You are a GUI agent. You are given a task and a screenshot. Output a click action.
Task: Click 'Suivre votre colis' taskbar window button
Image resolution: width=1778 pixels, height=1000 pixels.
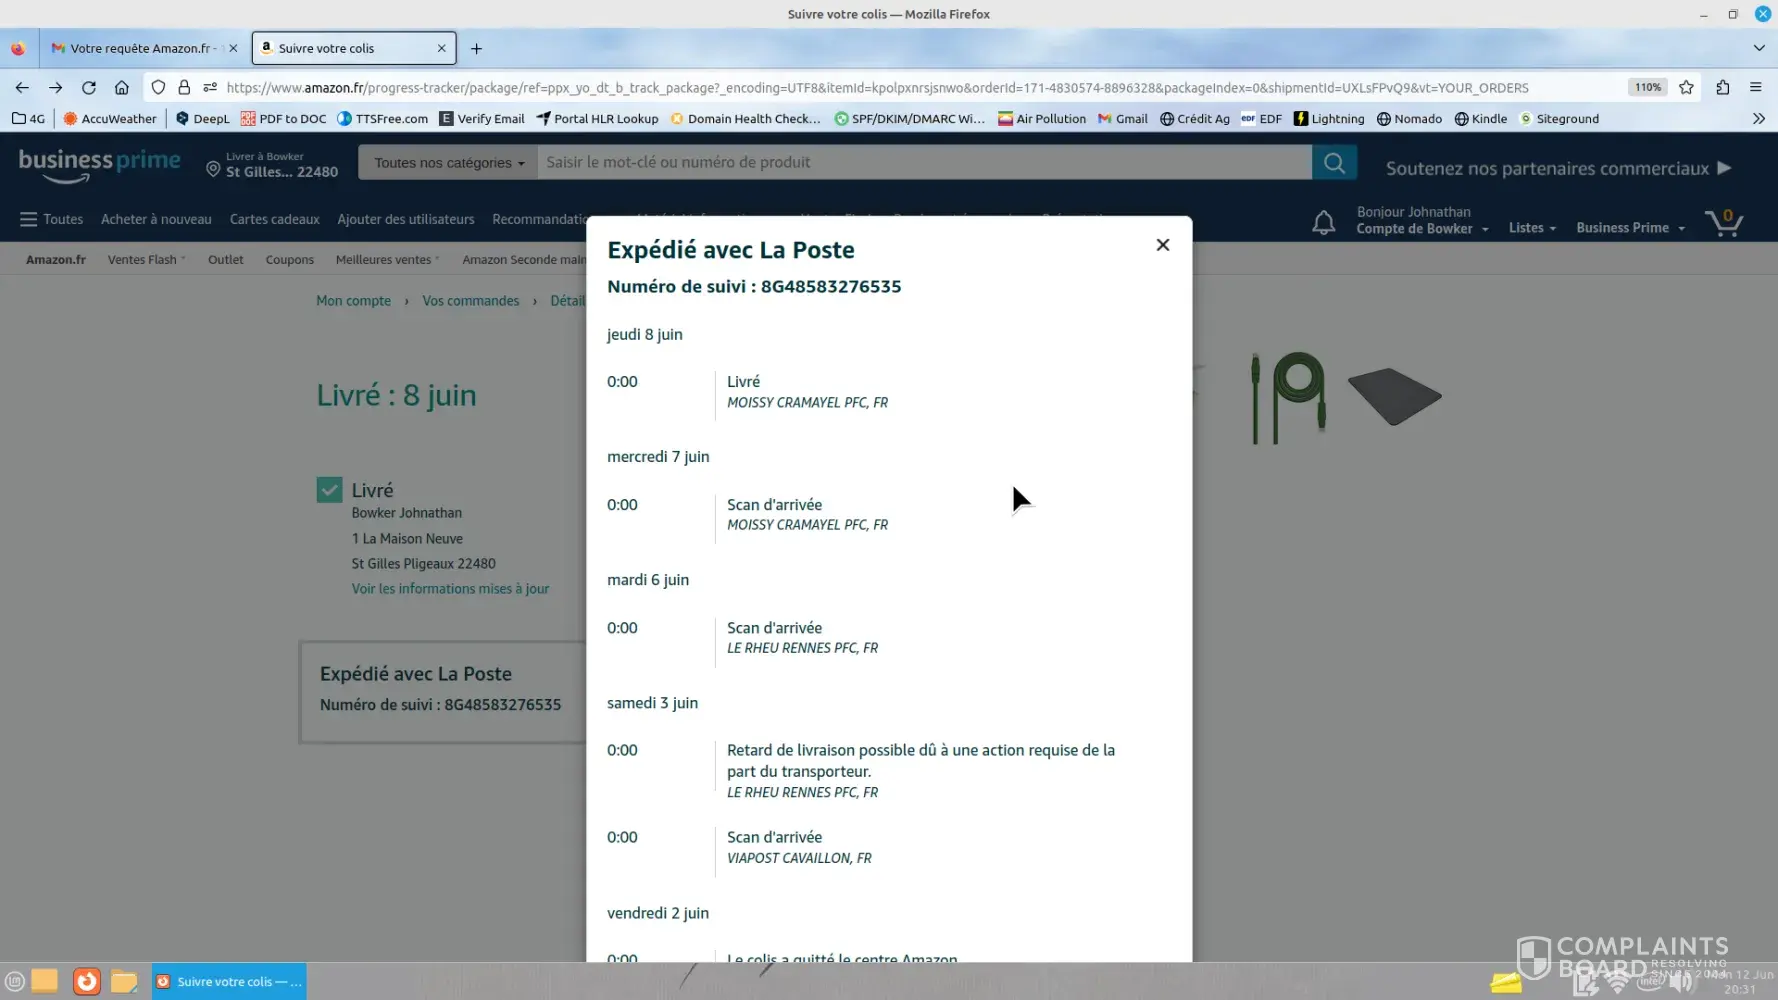pos(229,982)
